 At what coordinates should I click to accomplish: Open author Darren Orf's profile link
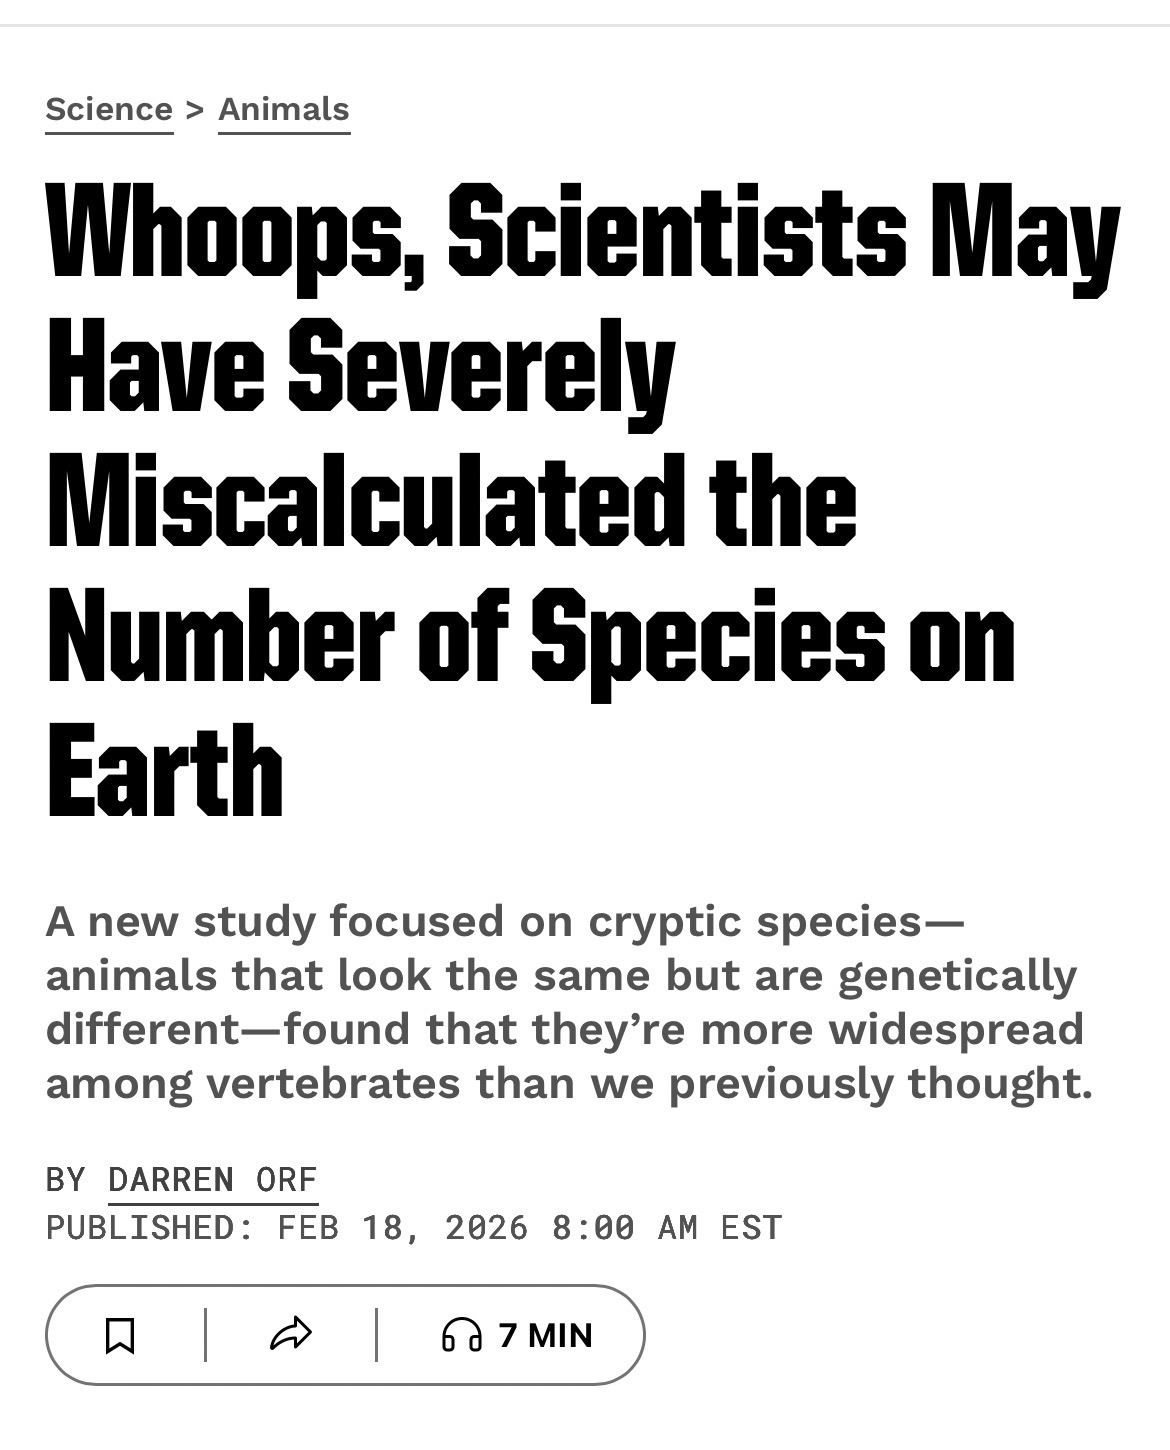[212, 1180]
